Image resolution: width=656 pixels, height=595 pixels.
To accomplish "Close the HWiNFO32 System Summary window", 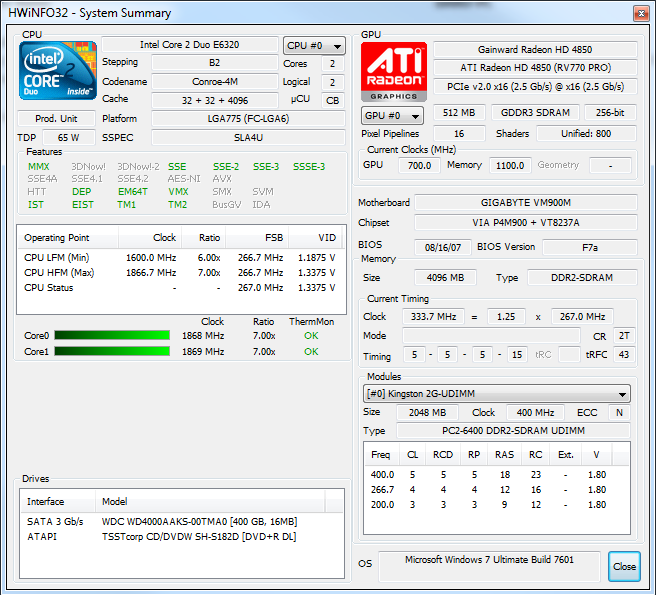I will point(641,13).
